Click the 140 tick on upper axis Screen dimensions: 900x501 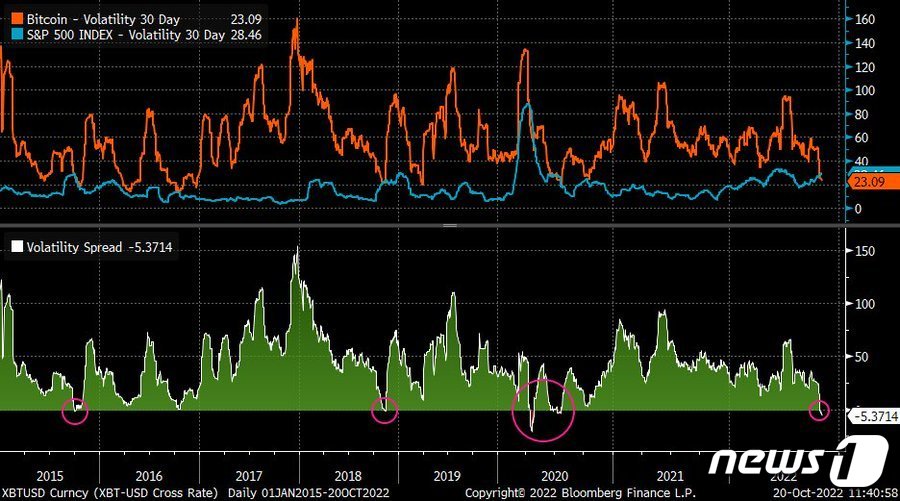pyautogui.click(x=865, y=44)
